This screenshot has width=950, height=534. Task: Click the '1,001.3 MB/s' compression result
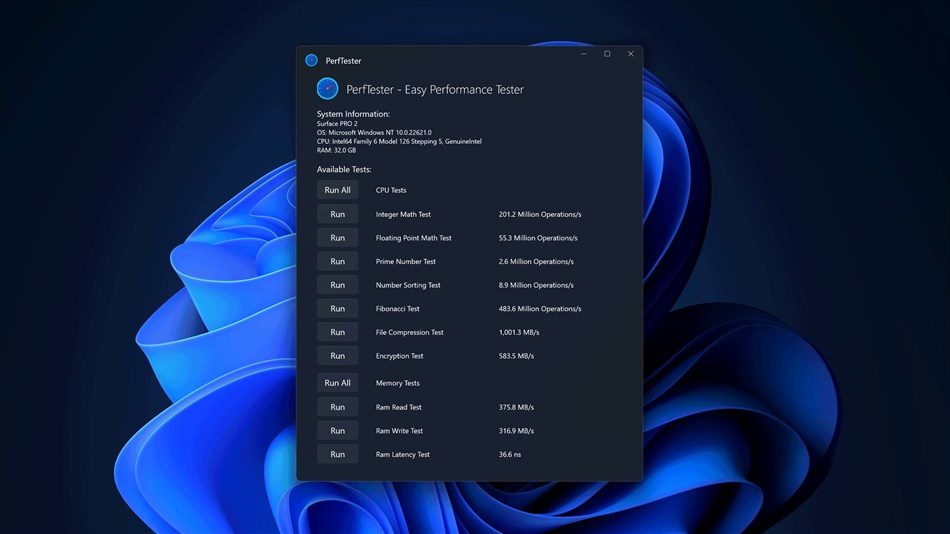(519, 332)
